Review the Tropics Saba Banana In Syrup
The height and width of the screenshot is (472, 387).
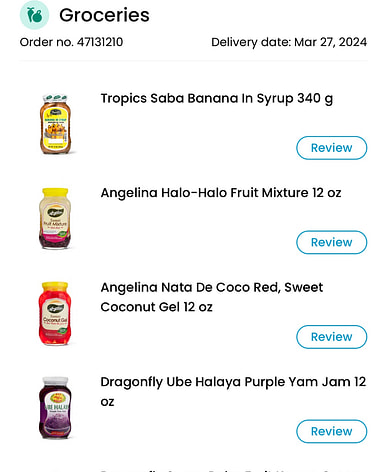tap(332, 148)
